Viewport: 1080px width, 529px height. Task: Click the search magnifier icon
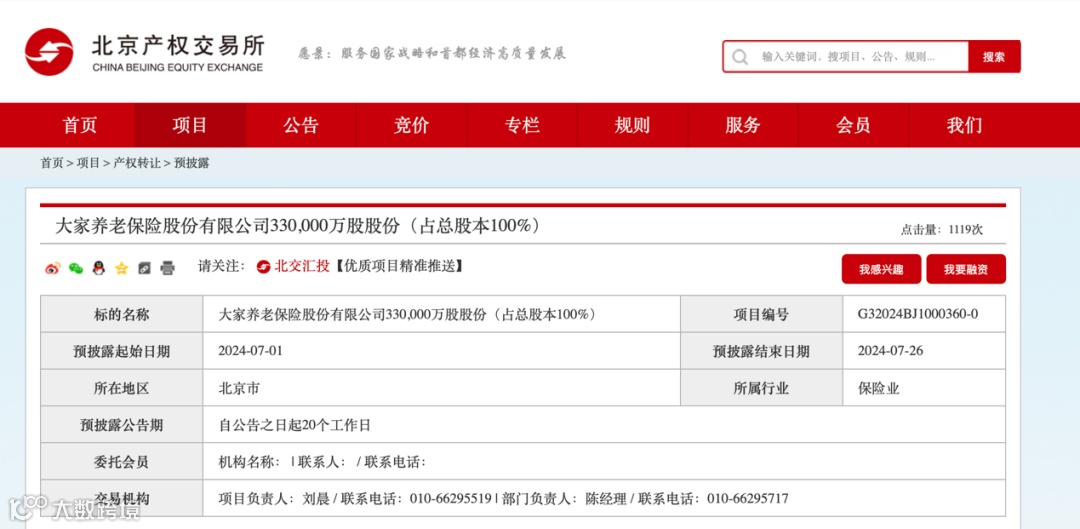[740, 57]
